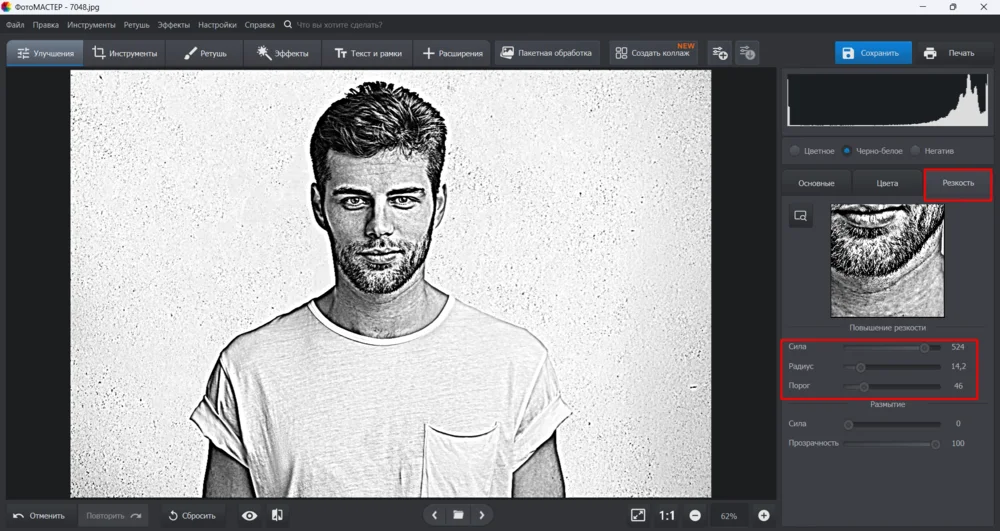Zoom in with the plus icon
Image resolution: width=1000 pixels, height=531 pixels.
click(764, 515)
